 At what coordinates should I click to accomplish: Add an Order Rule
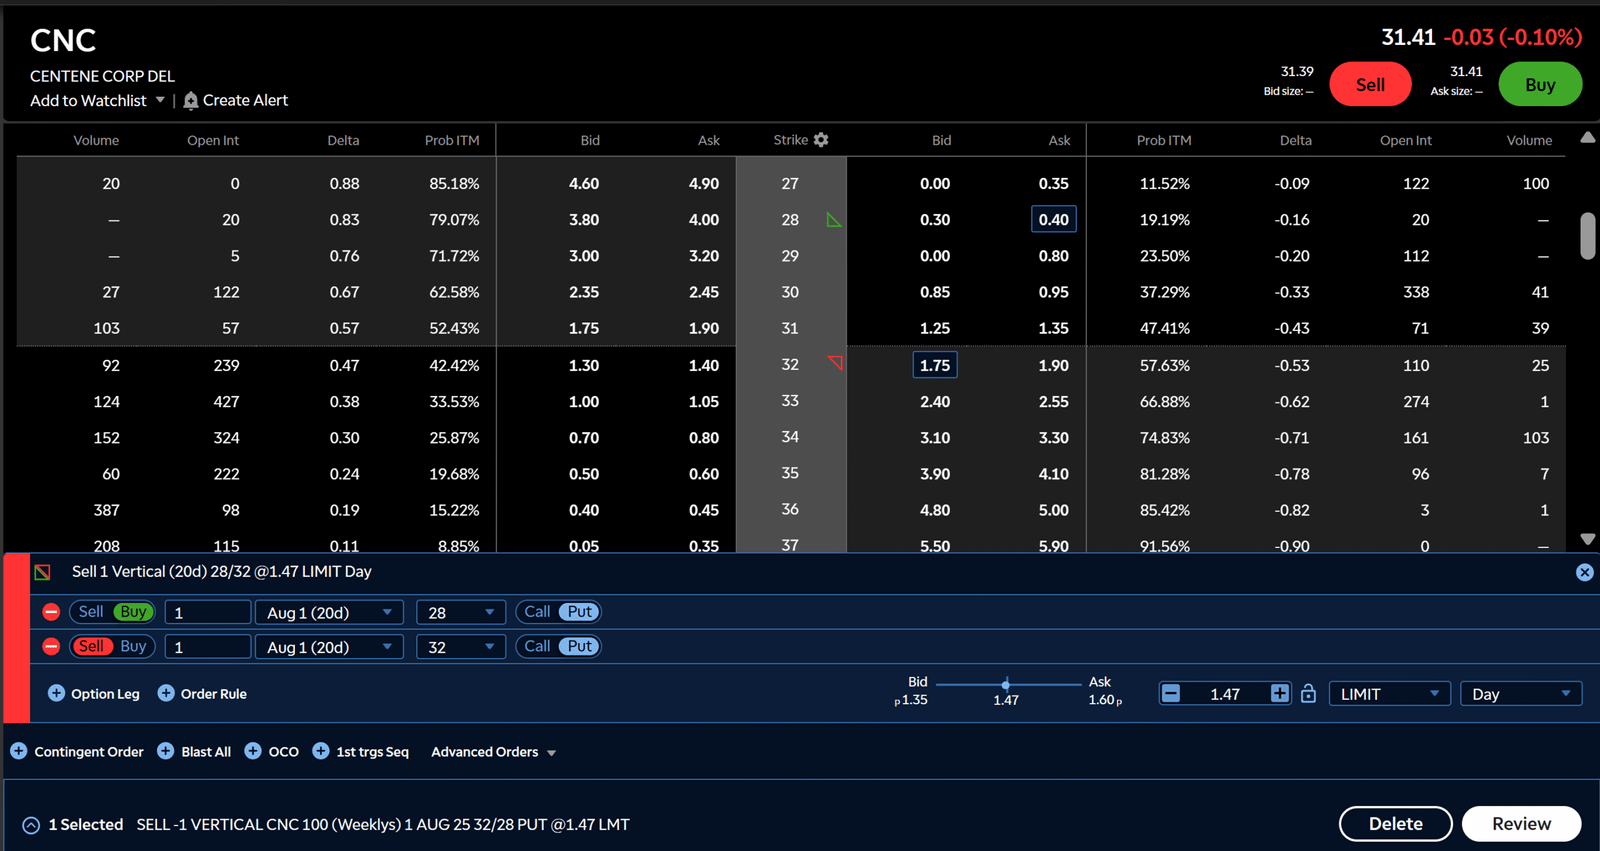tap(202, 694)
